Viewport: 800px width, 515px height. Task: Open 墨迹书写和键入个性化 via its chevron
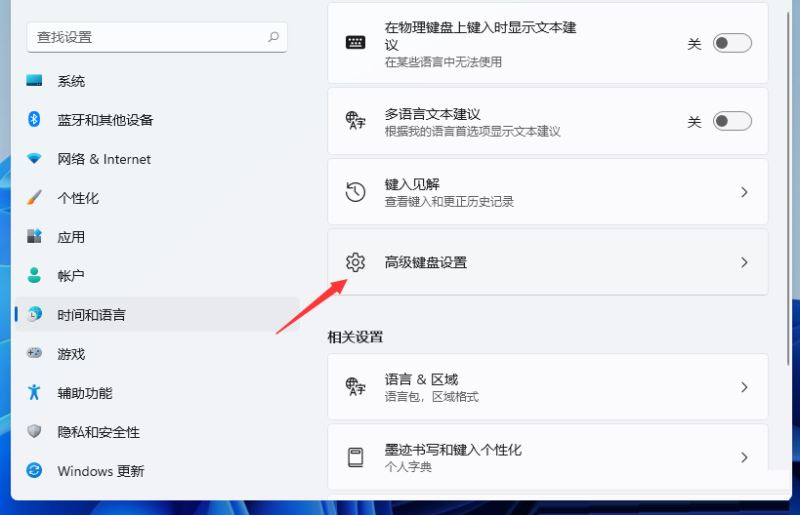click(744, 458)
